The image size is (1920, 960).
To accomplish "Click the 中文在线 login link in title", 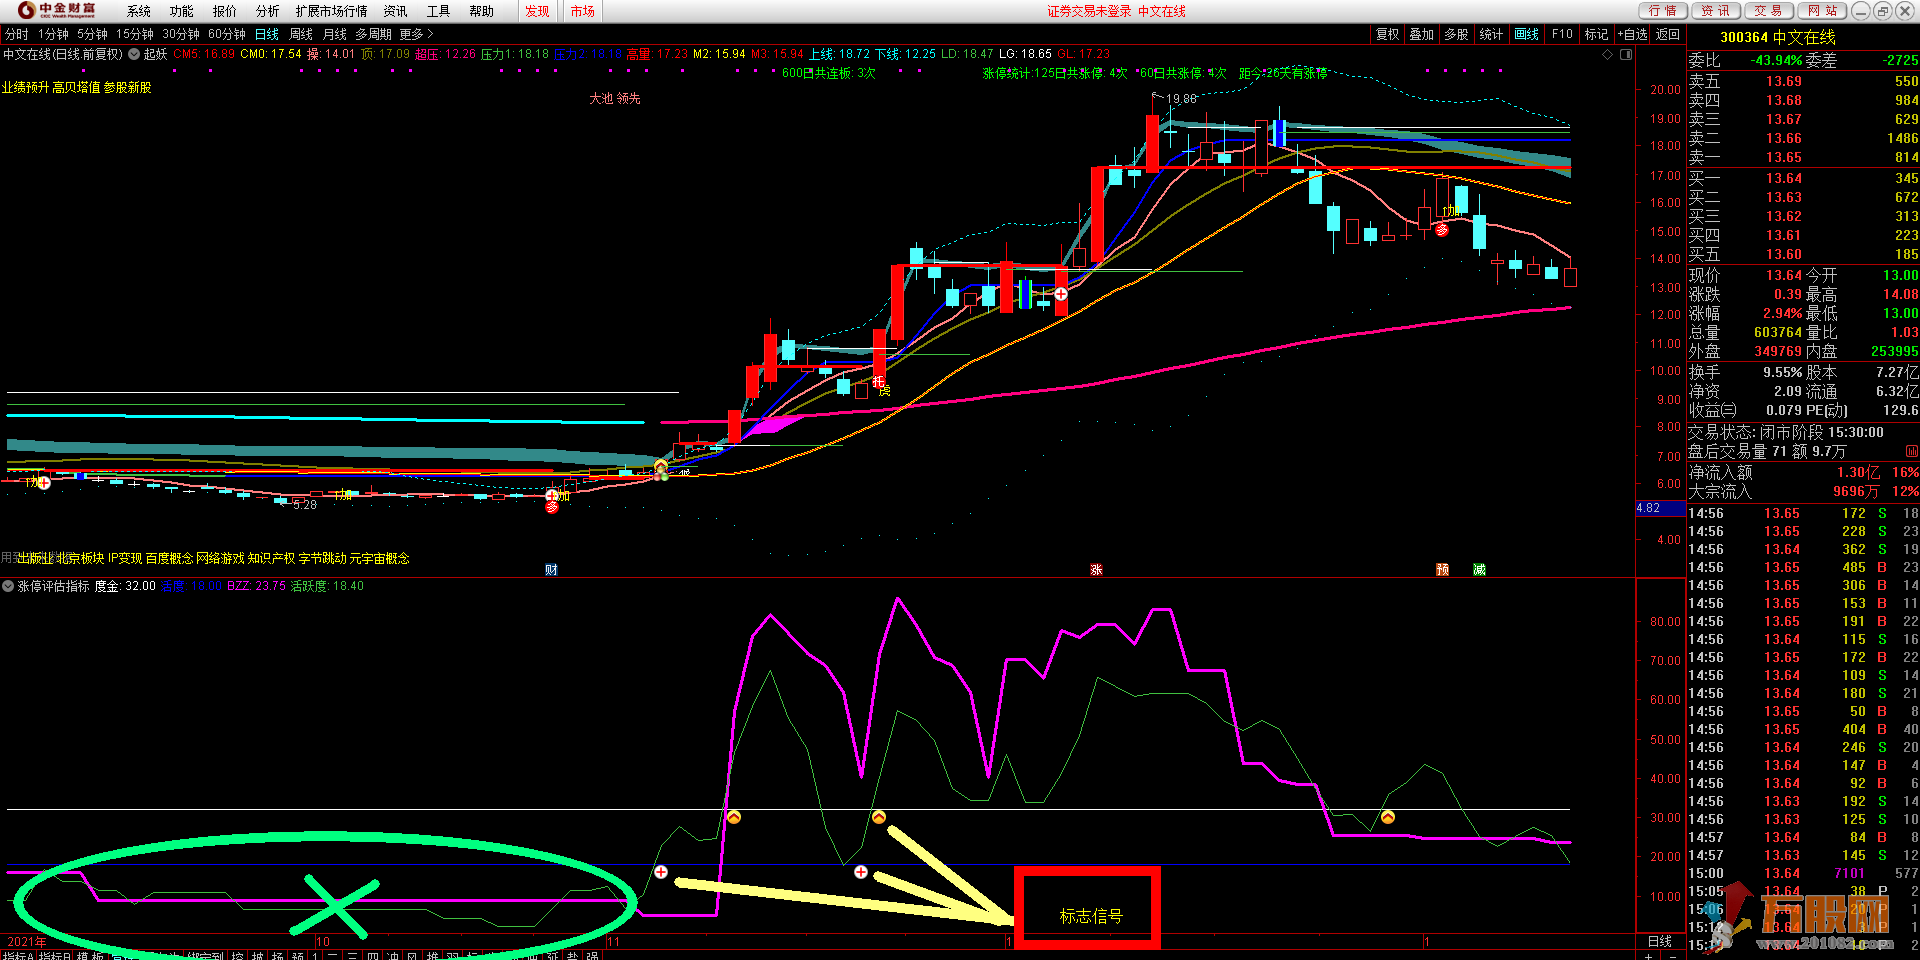I will click(1162, 11).
